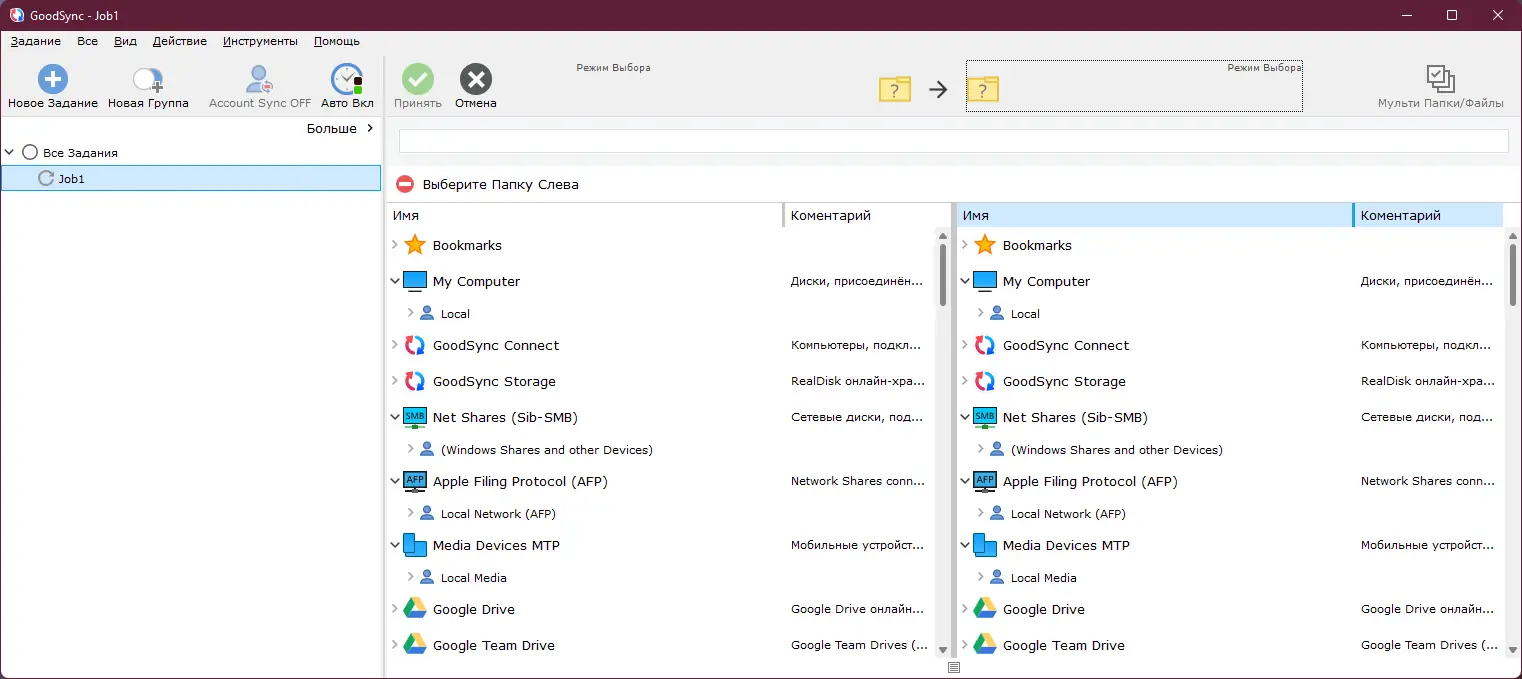Image resolution: width=1522 pixels, height=679 pixels.
Task: Click 'Network Shares conn...' comment in right pane
Action: (1428, 481)
